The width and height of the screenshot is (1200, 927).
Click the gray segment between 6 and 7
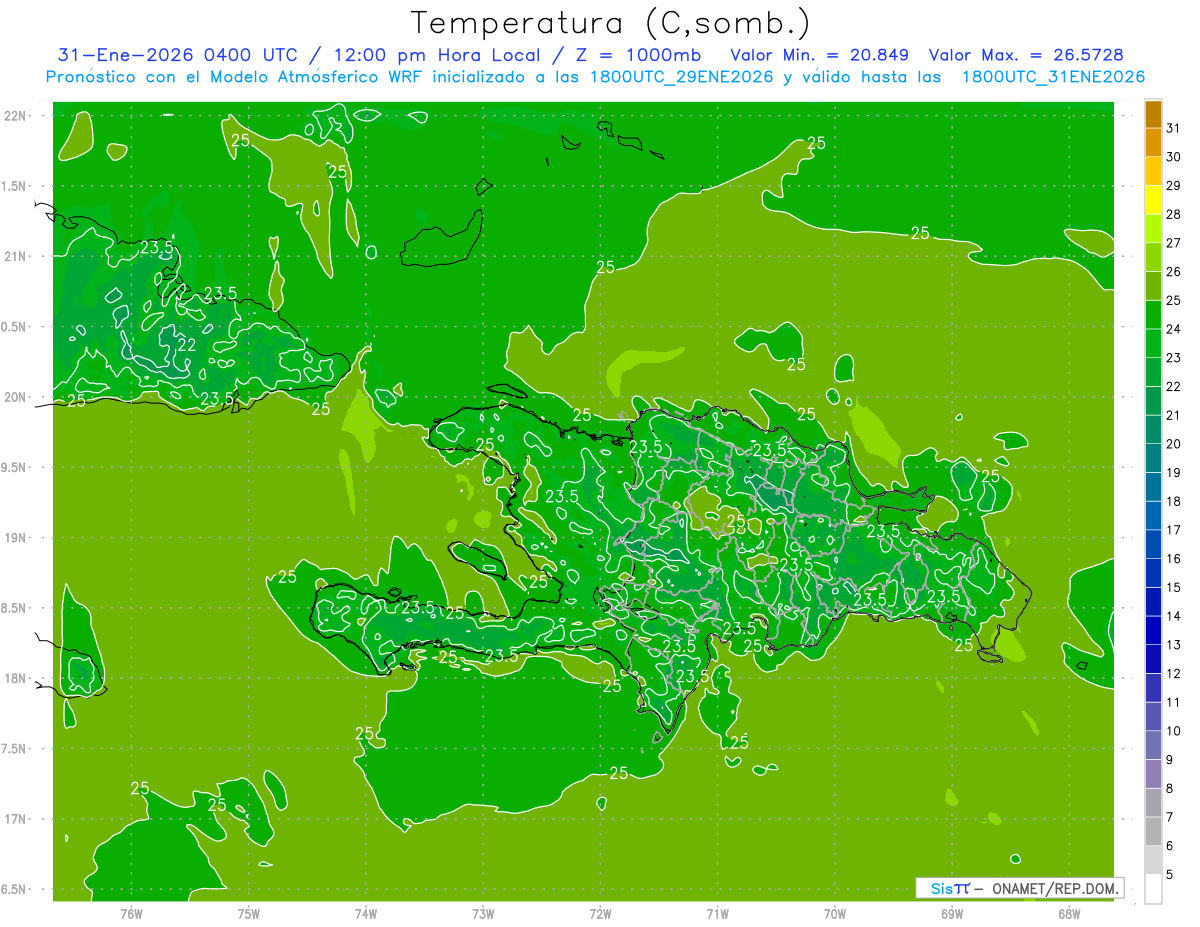1153,832
